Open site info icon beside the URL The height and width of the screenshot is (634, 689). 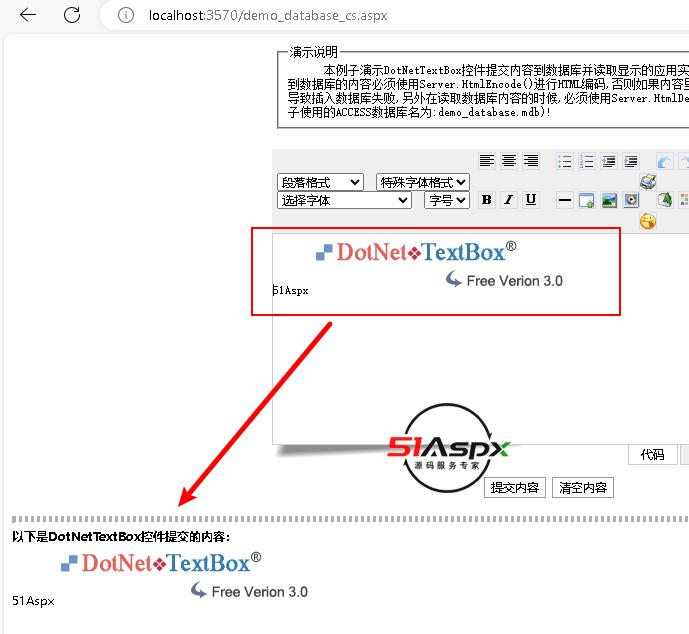coord(126,15)
